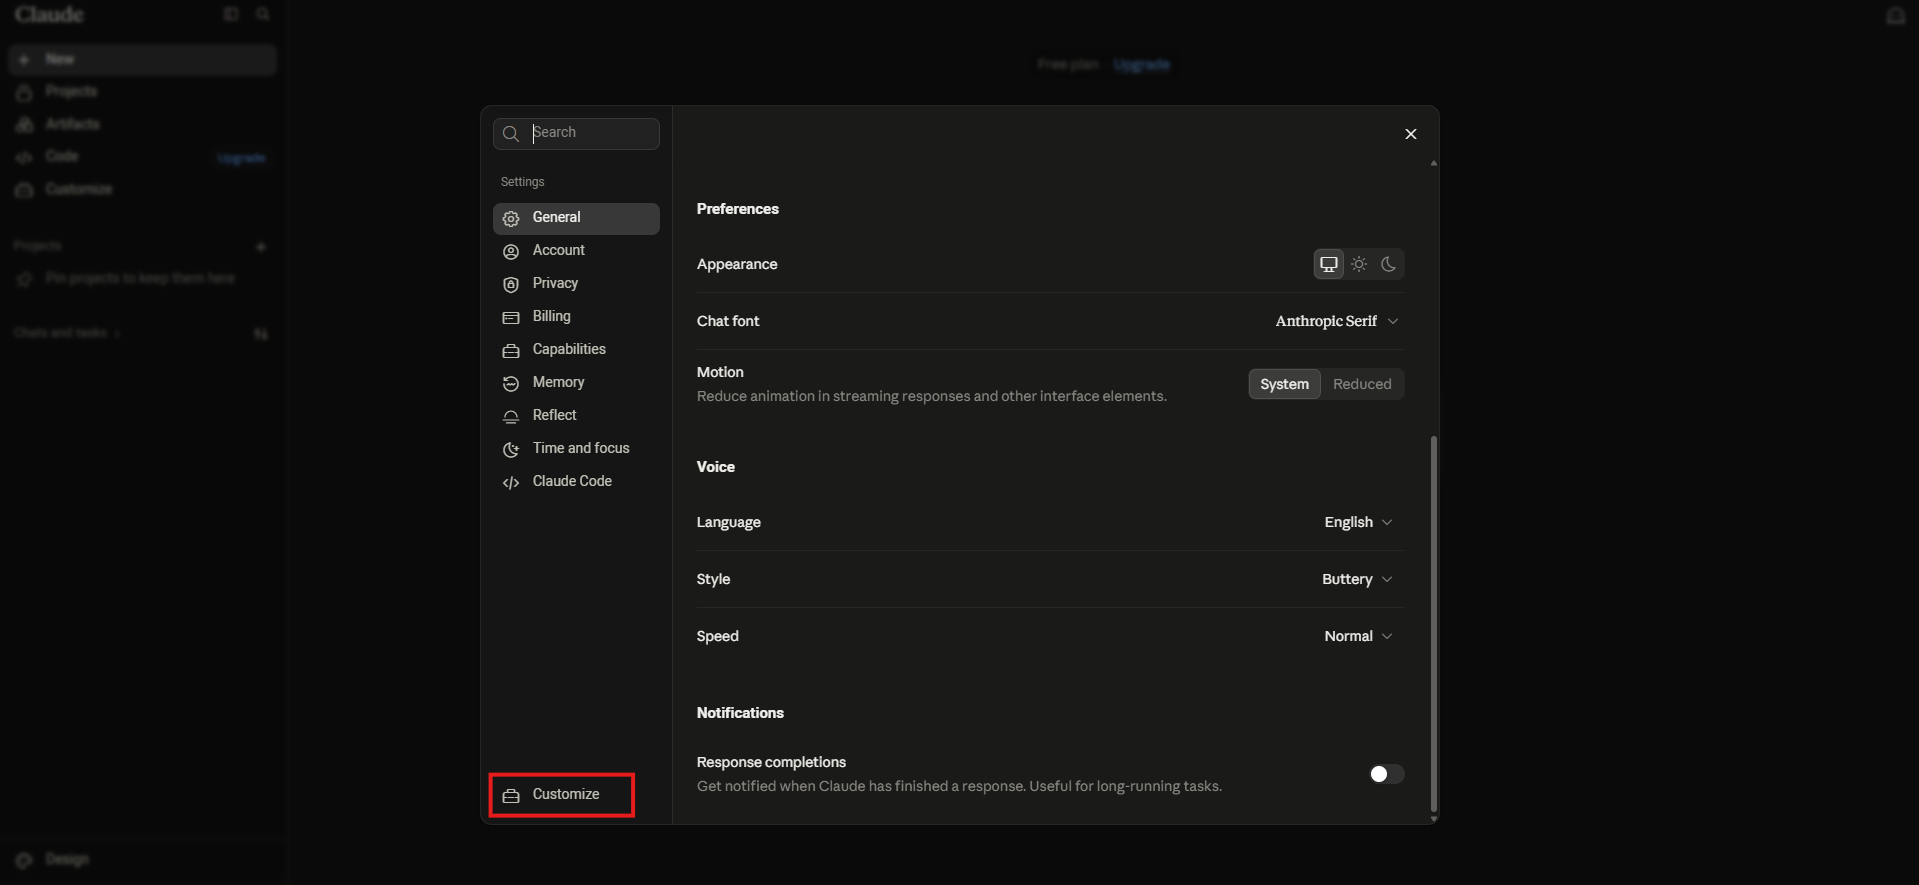Image resolution: width=1919 pixels, height=885 pixels.
Task: Click Customize at bottom of the settings dialog
Action: point(562,795)
